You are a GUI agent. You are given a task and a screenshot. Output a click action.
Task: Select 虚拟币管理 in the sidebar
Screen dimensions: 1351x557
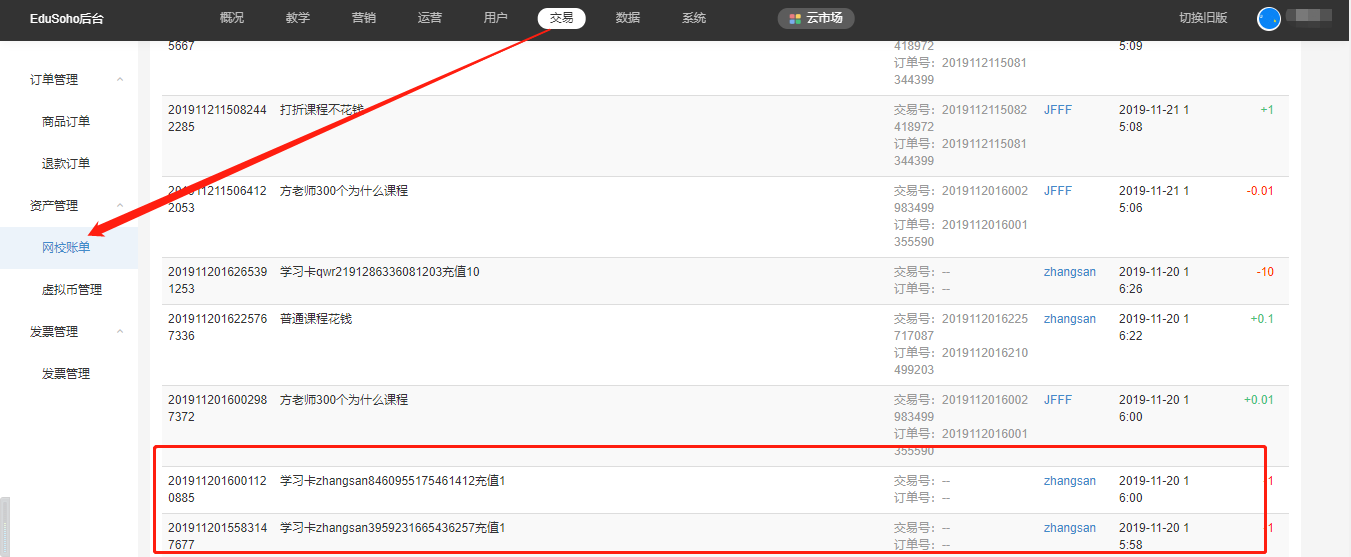[x=72, y=290]
